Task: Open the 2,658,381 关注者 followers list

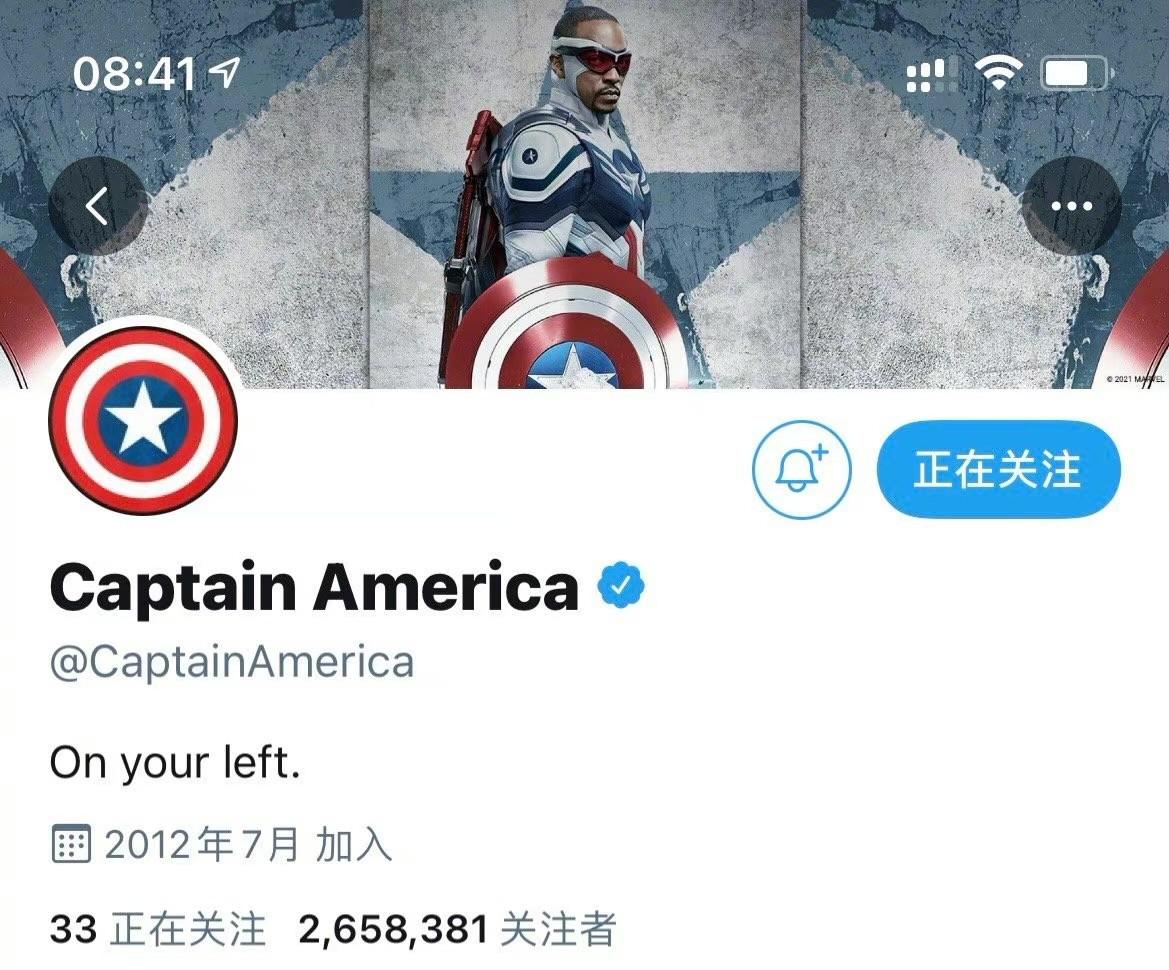Action: click(458, 930)
